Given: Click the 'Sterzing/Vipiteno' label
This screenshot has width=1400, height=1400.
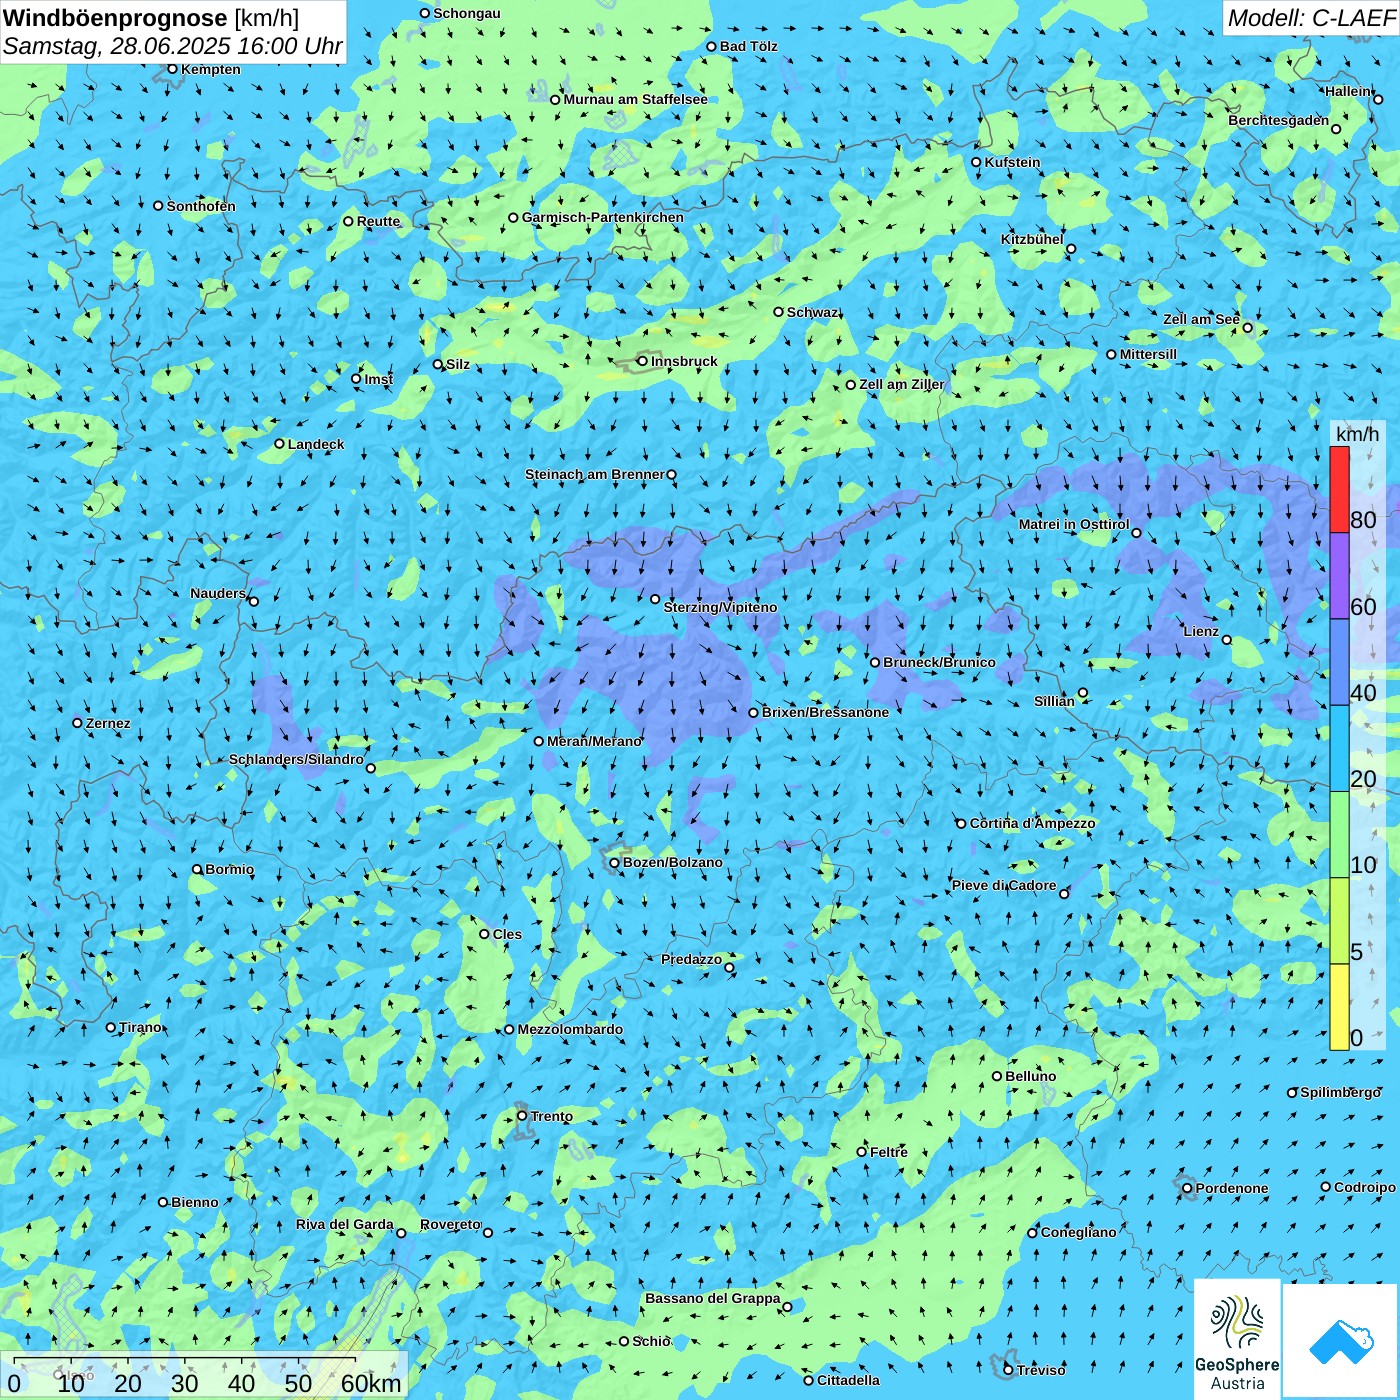Looking at the screenshot, I should pos(720,607).
